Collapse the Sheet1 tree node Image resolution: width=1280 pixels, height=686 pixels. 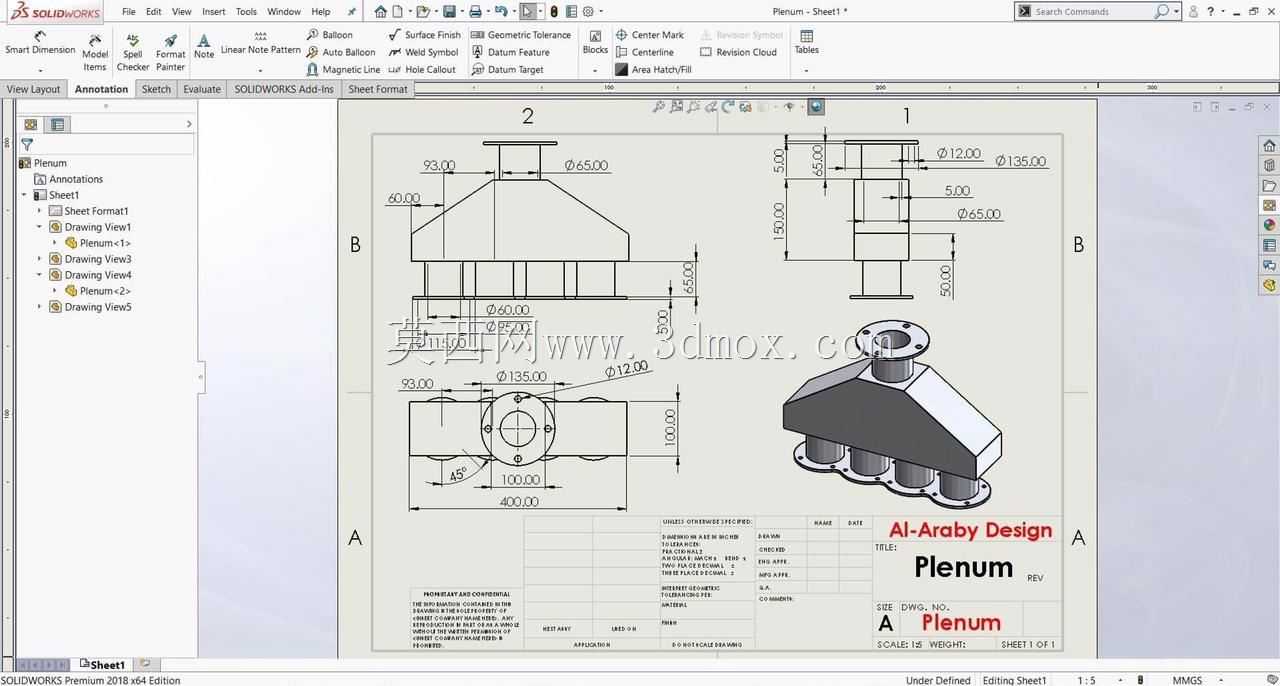(x=24, y=195)
